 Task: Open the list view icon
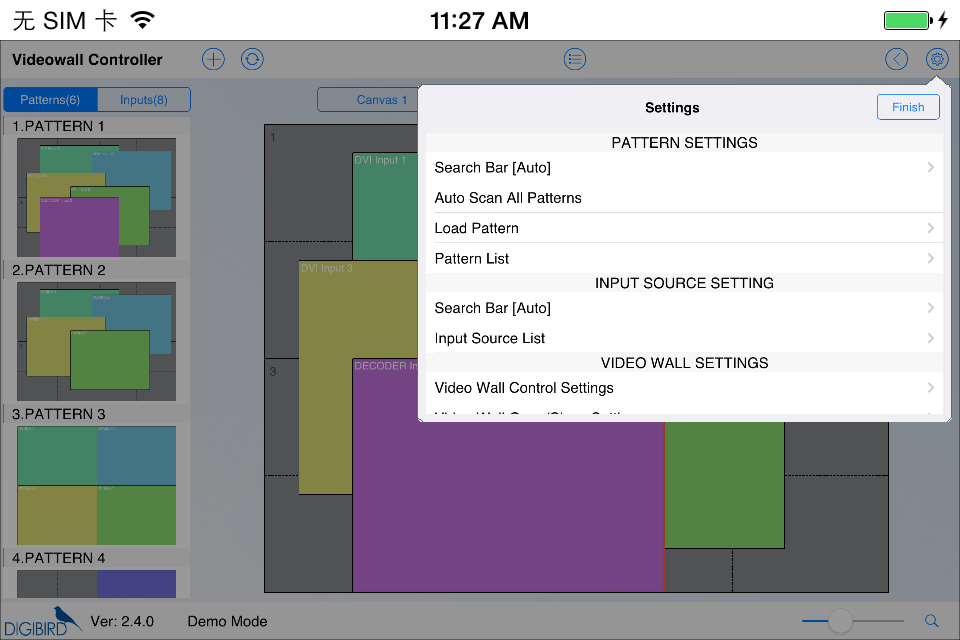pyautogui.click(x=575, y=59)
